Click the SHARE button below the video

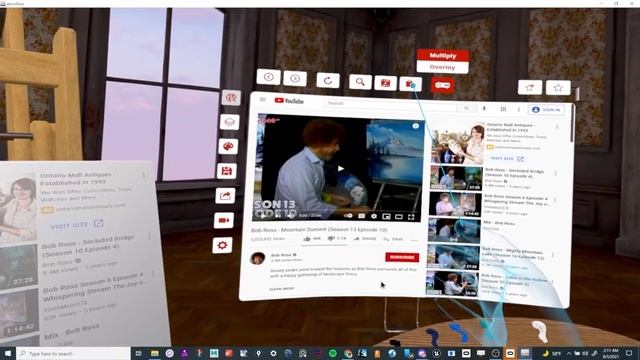click(x=364, y=239)
